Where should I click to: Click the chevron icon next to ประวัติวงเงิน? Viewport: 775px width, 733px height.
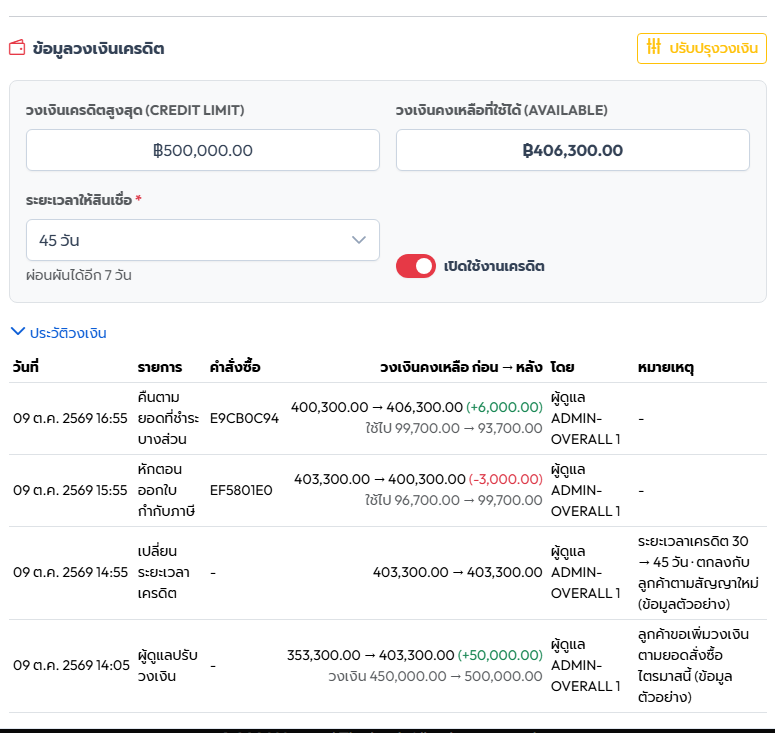click(x=18, y=331)
